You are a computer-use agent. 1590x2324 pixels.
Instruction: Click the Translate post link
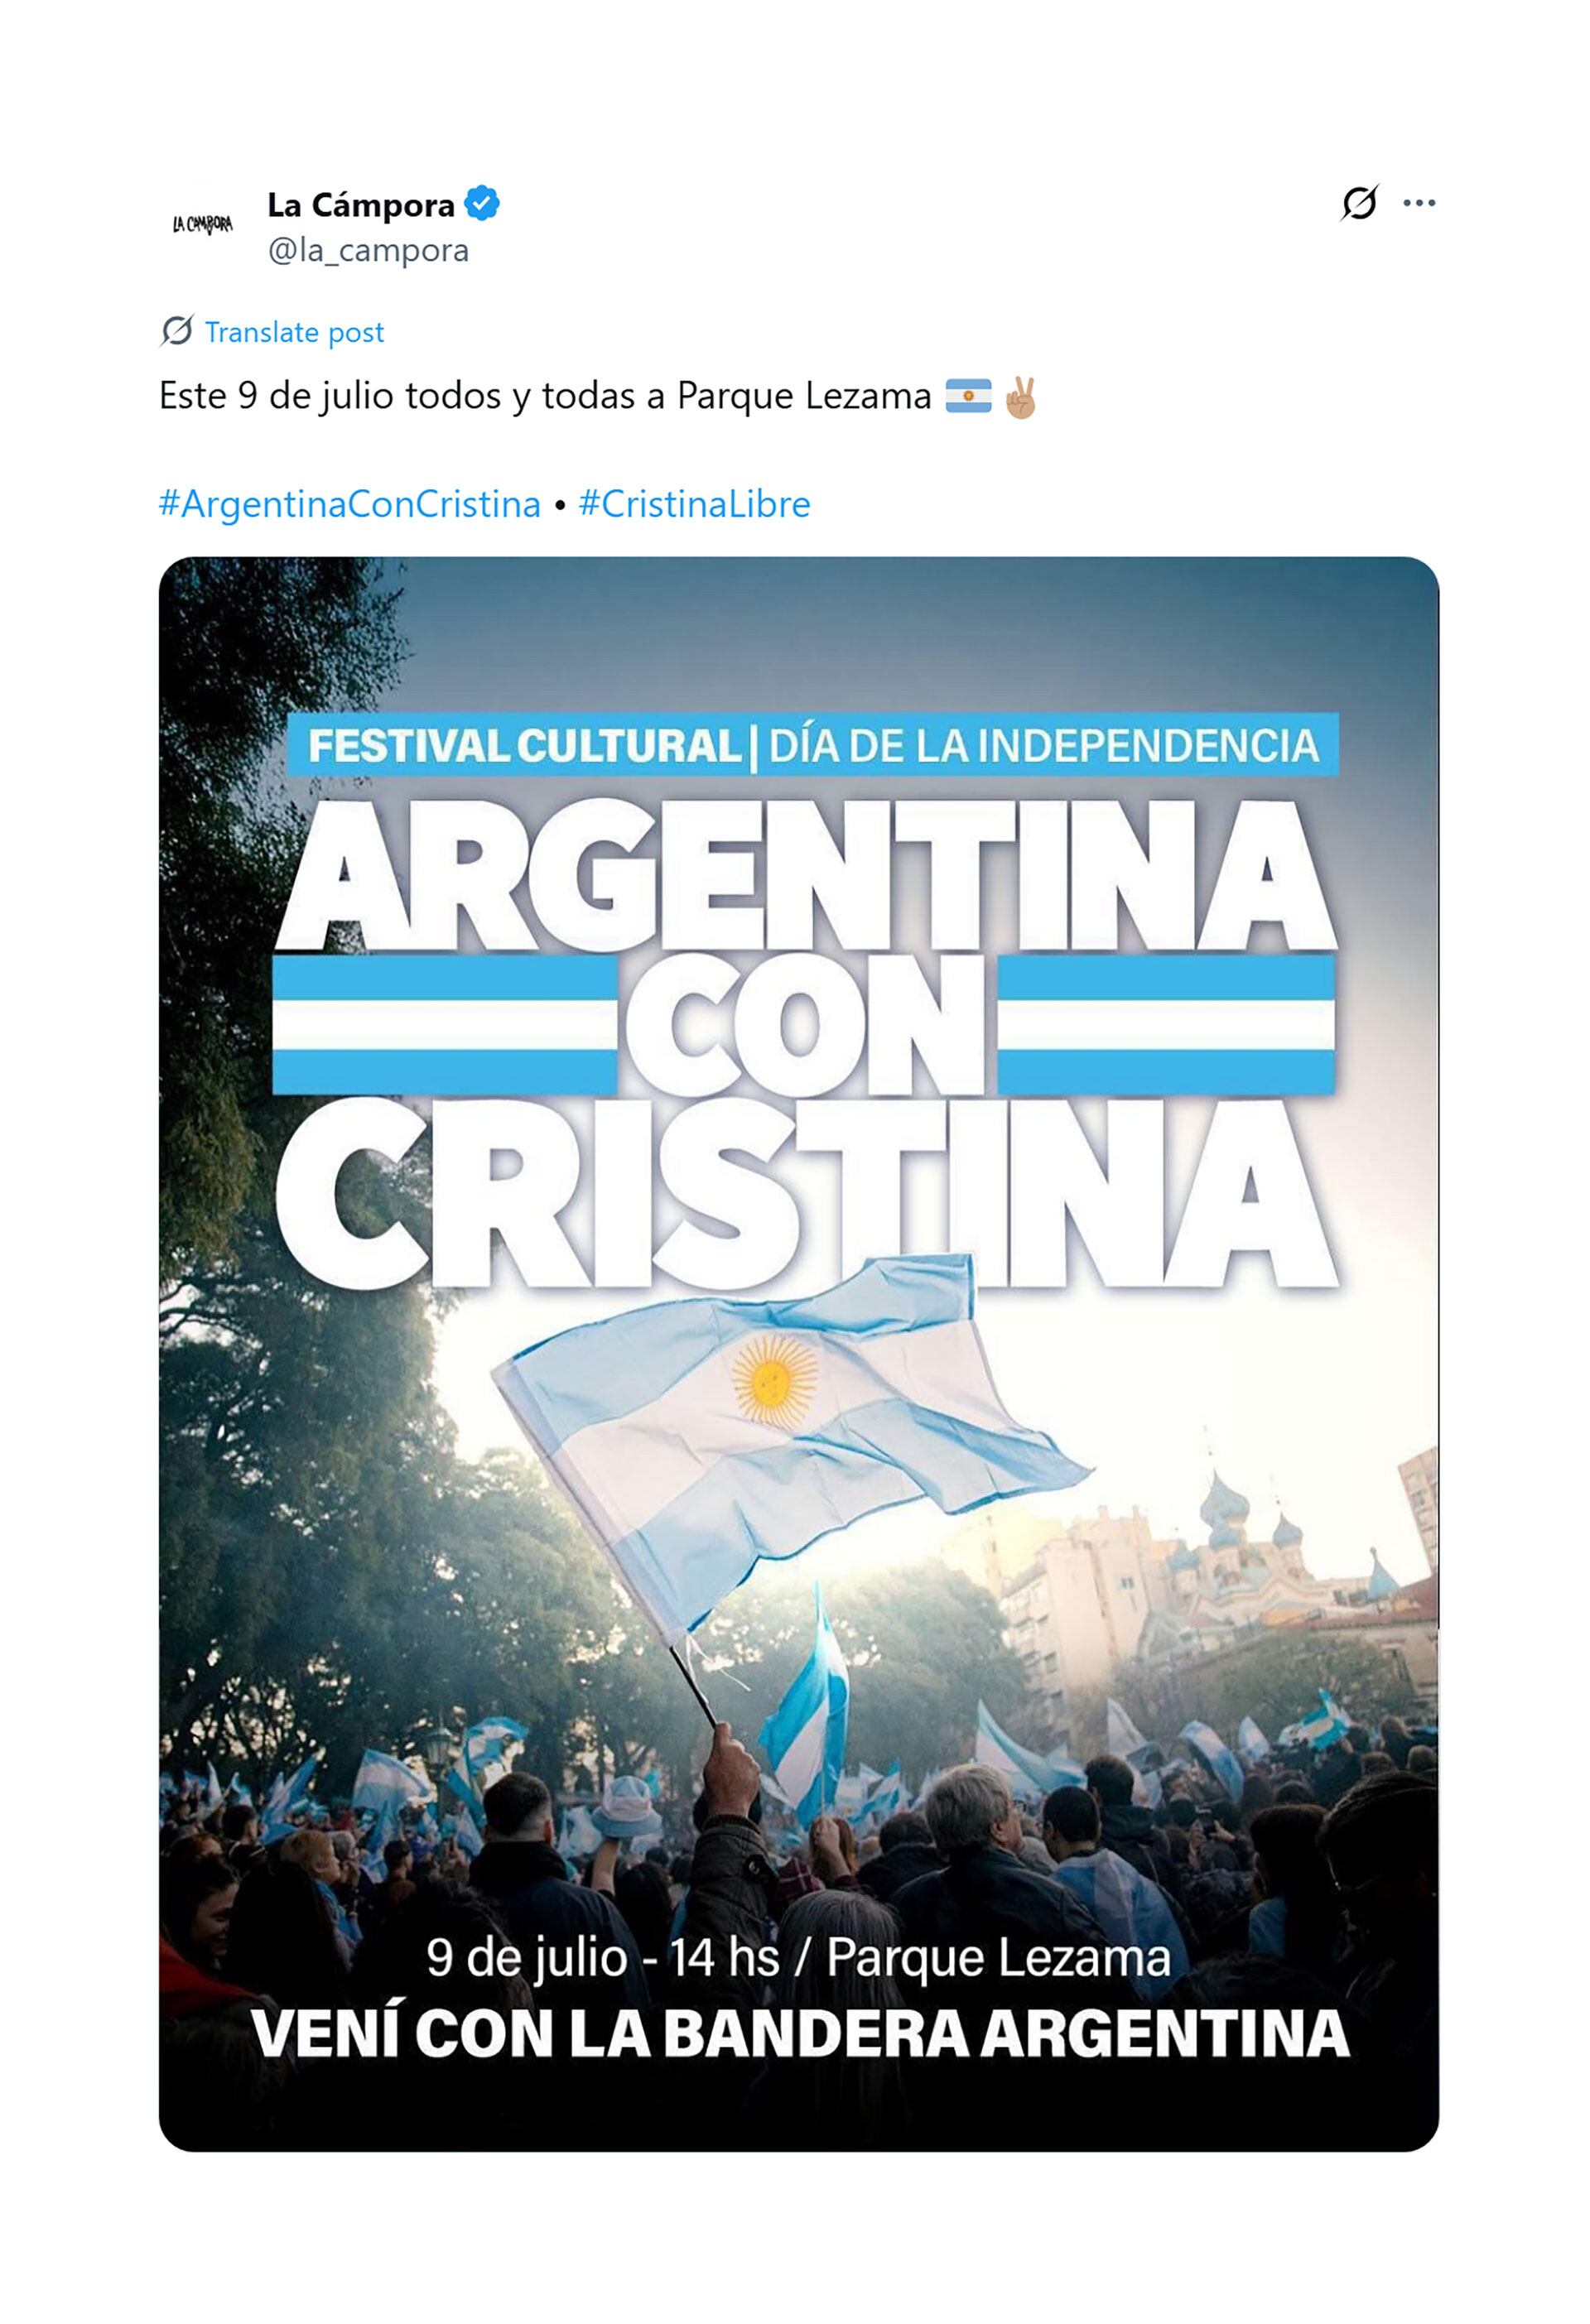pyautogui.click(x=293, y=333)
